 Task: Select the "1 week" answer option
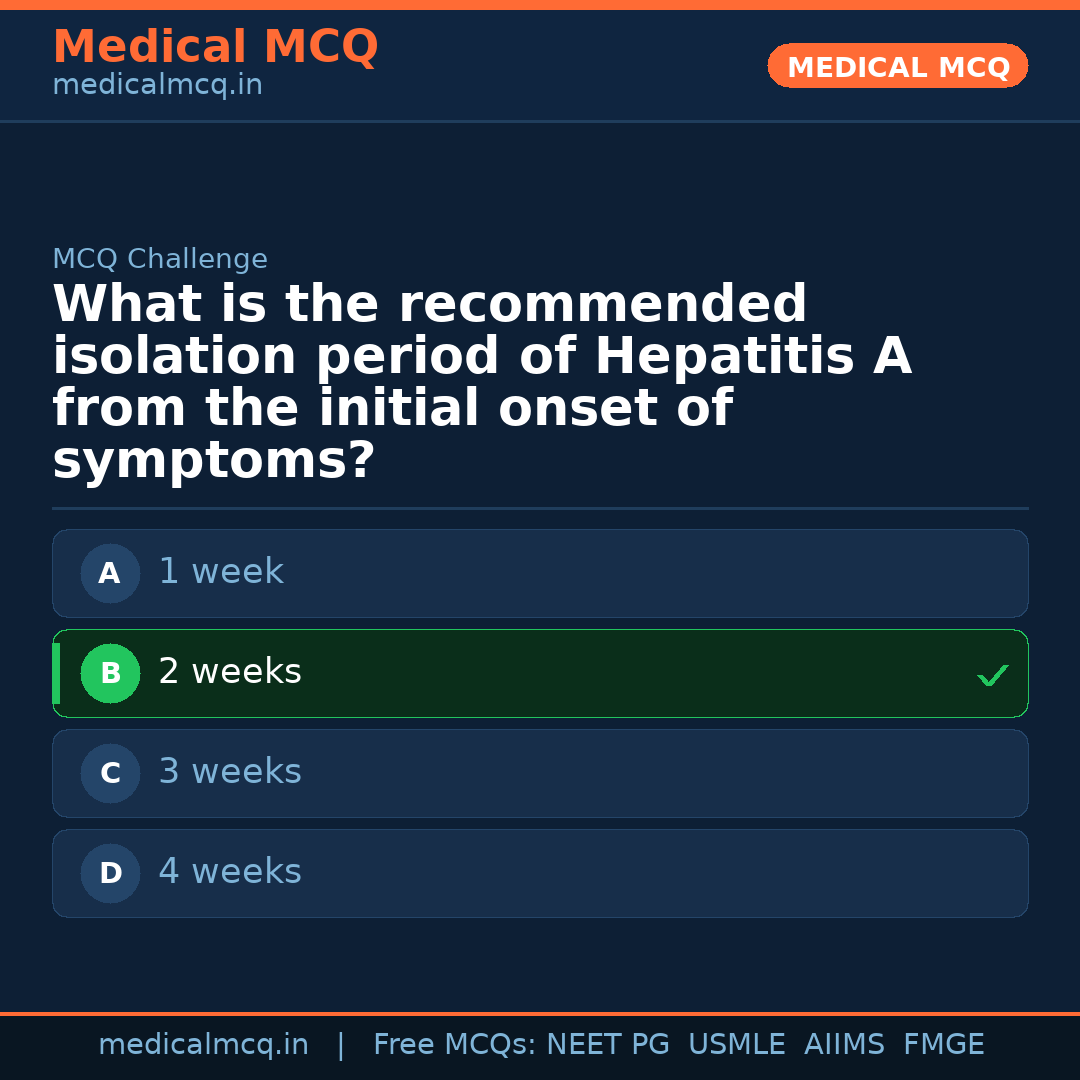click(221, 572)
